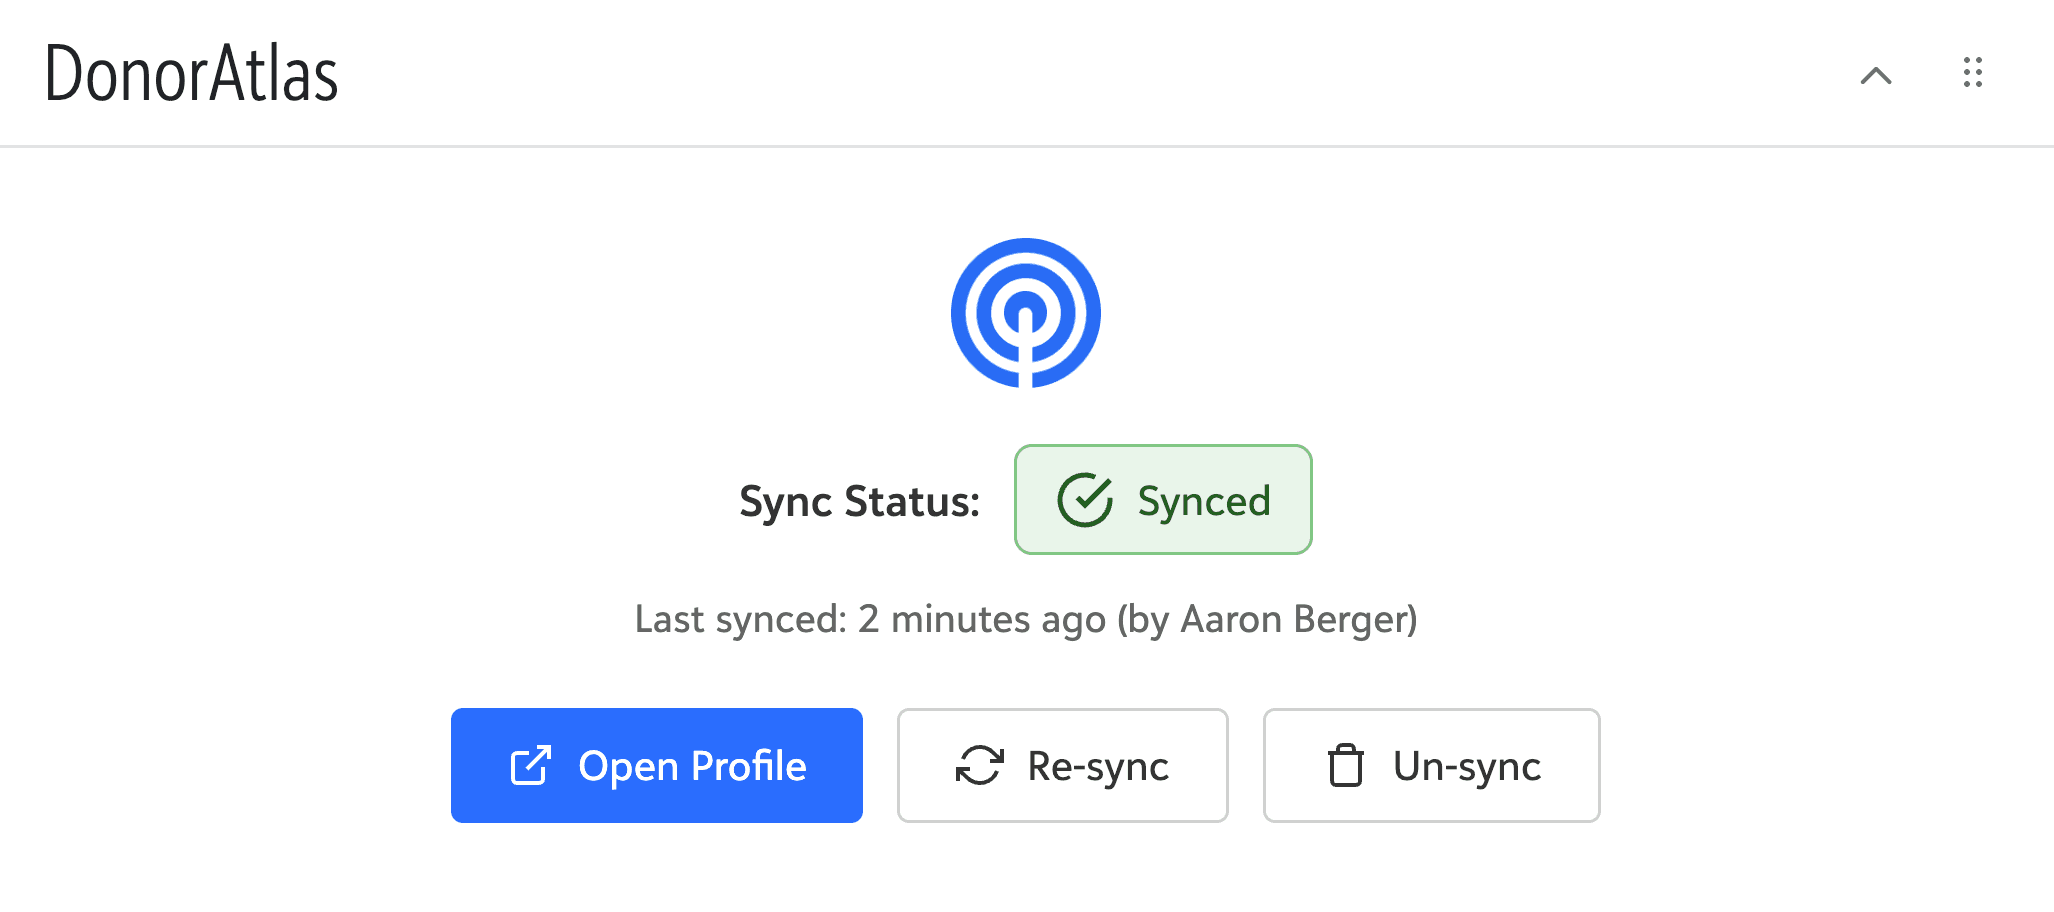Click the blue bullseye emblem above Sync Status

1025,312
